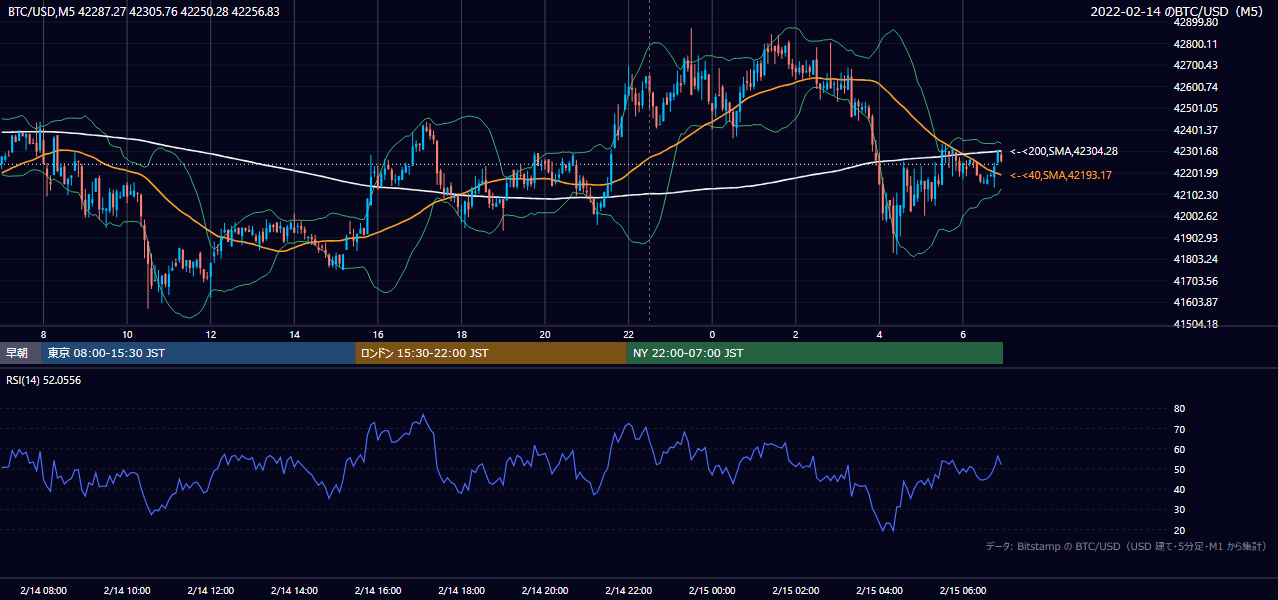Viewport: 1278px width, 600px height.
Task: Click the ロンドン 15:30-22:00 JST session bar
Action: click(x=491, y=353)
